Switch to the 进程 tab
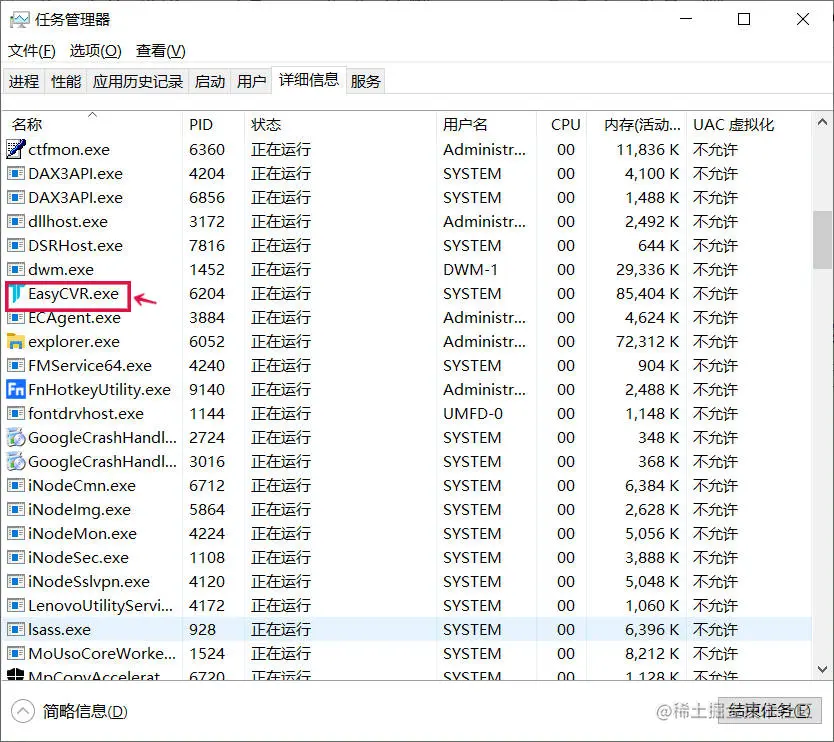 [24, 81]
